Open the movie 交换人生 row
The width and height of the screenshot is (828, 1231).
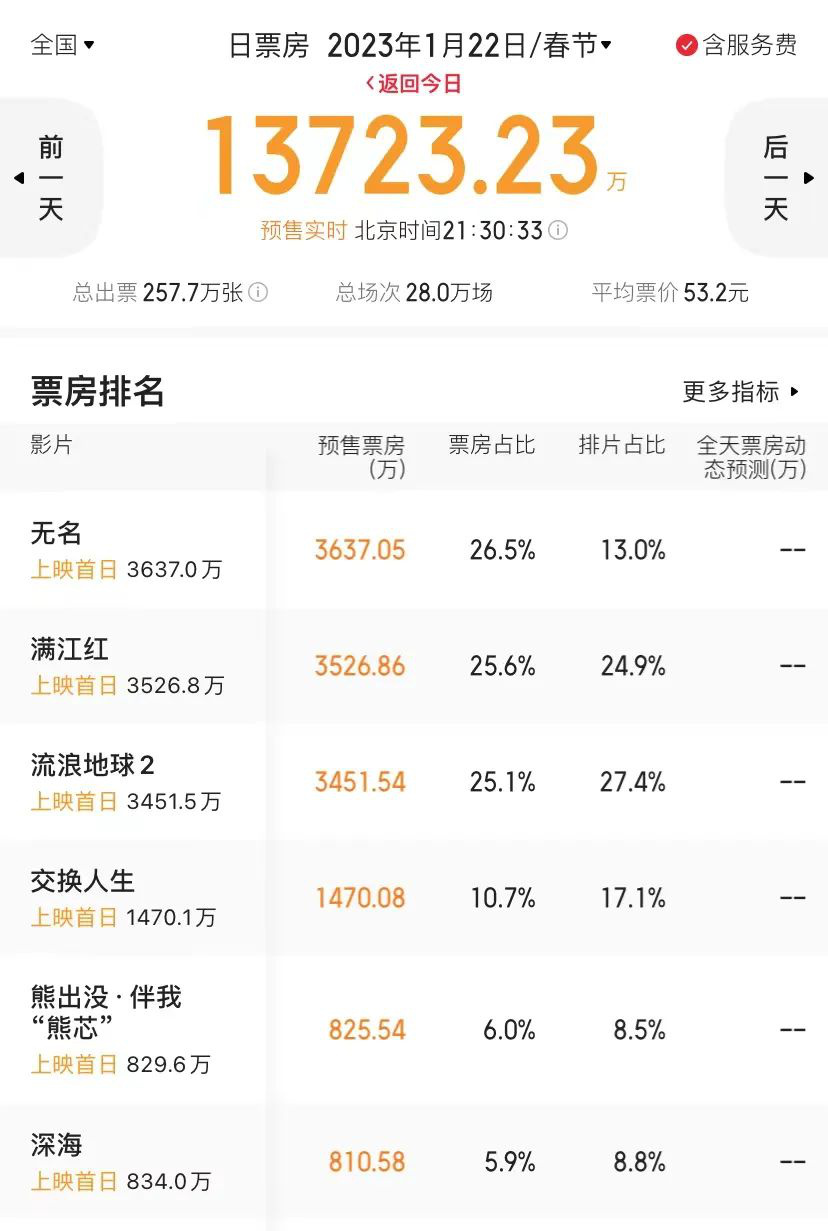(x=414, y=898)
